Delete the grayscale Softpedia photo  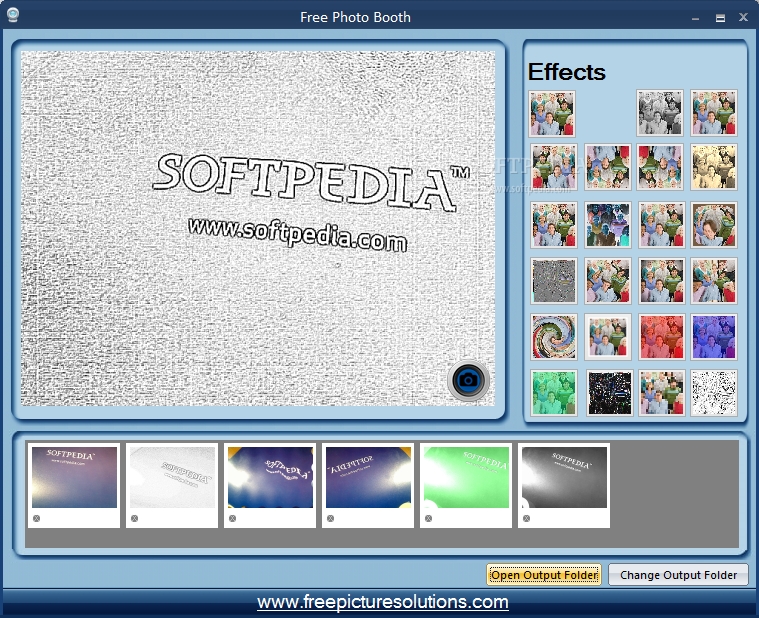tap(527, 518)
